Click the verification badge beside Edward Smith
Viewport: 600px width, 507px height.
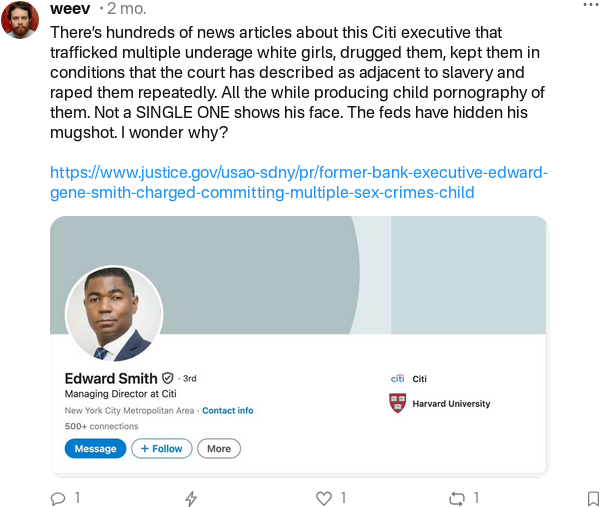[x=168, y=379]
